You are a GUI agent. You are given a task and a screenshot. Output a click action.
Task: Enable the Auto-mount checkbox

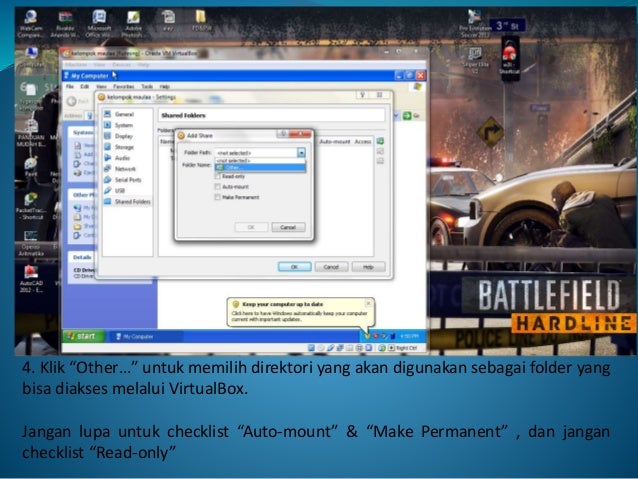tap(218, 187)
